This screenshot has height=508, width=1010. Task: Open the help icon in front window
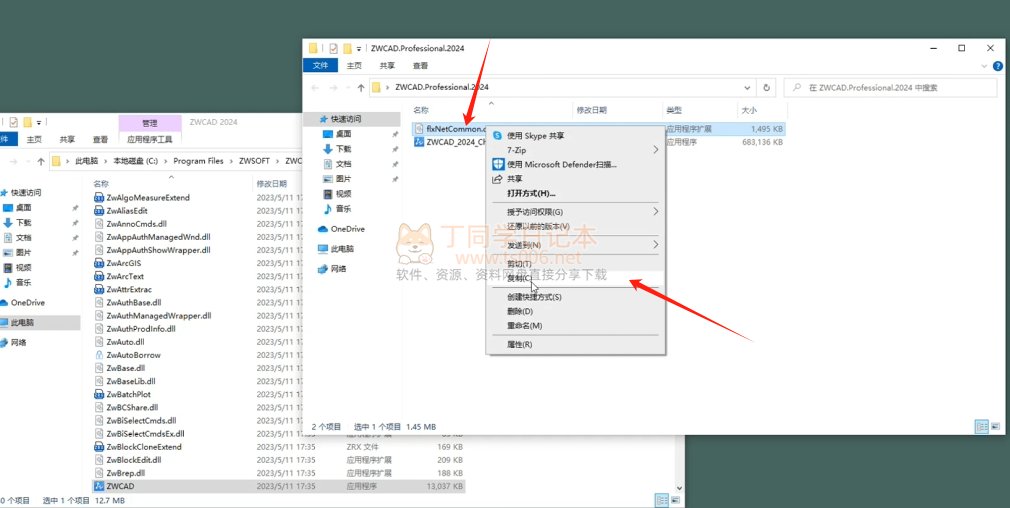997,66
